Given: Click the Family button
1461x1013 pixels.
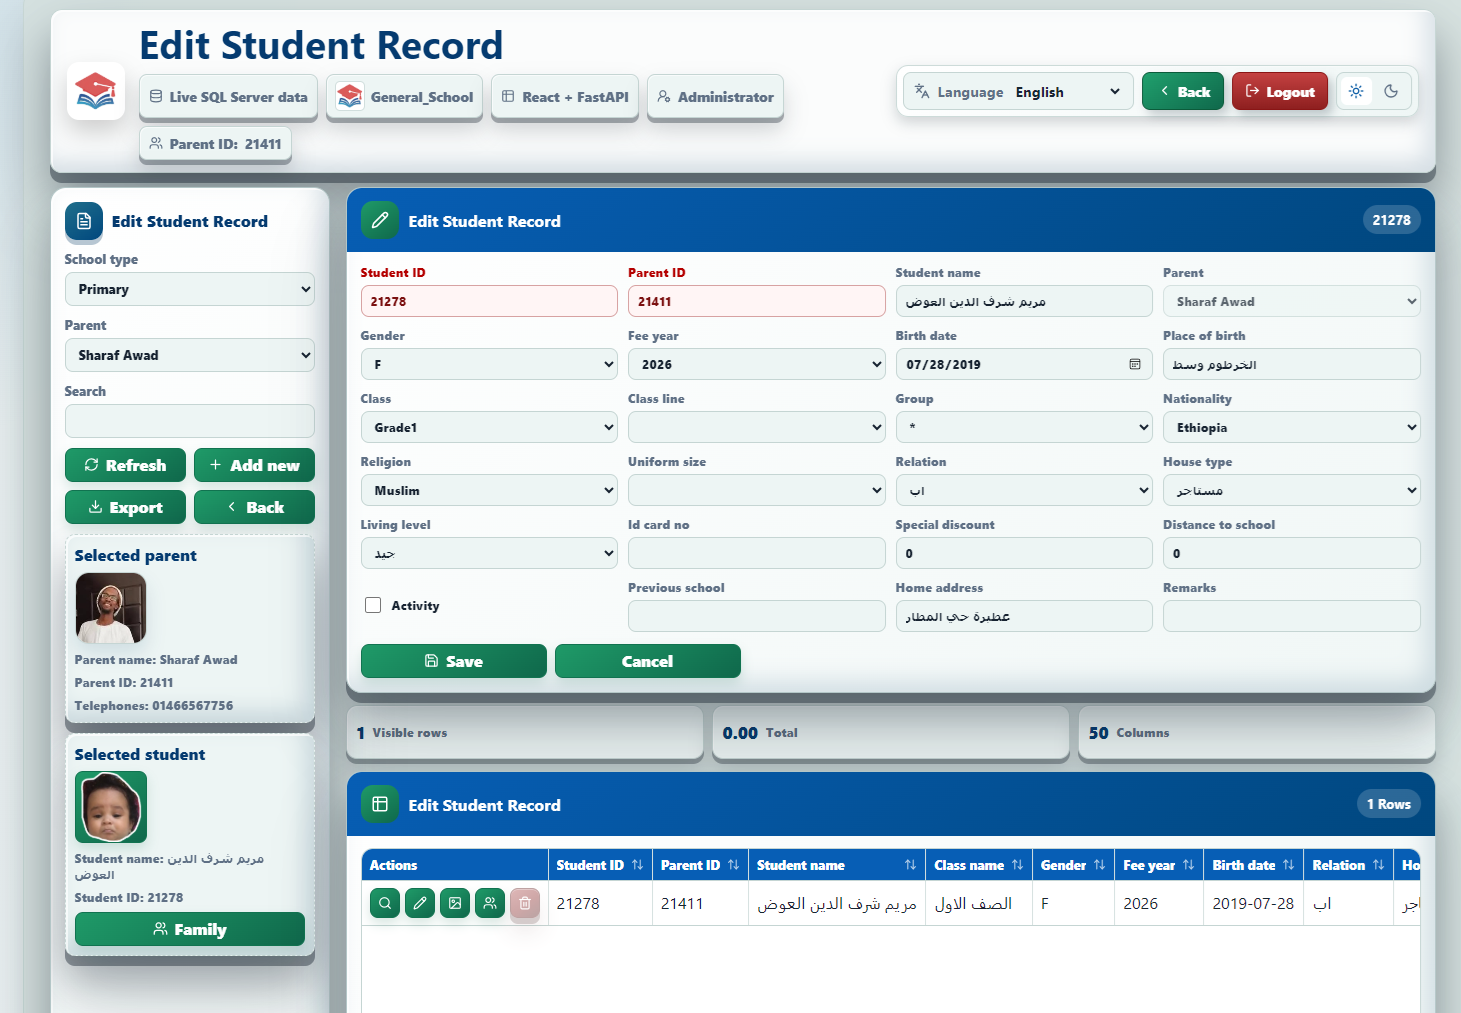Looking at the screenshot, I should 190,929.
